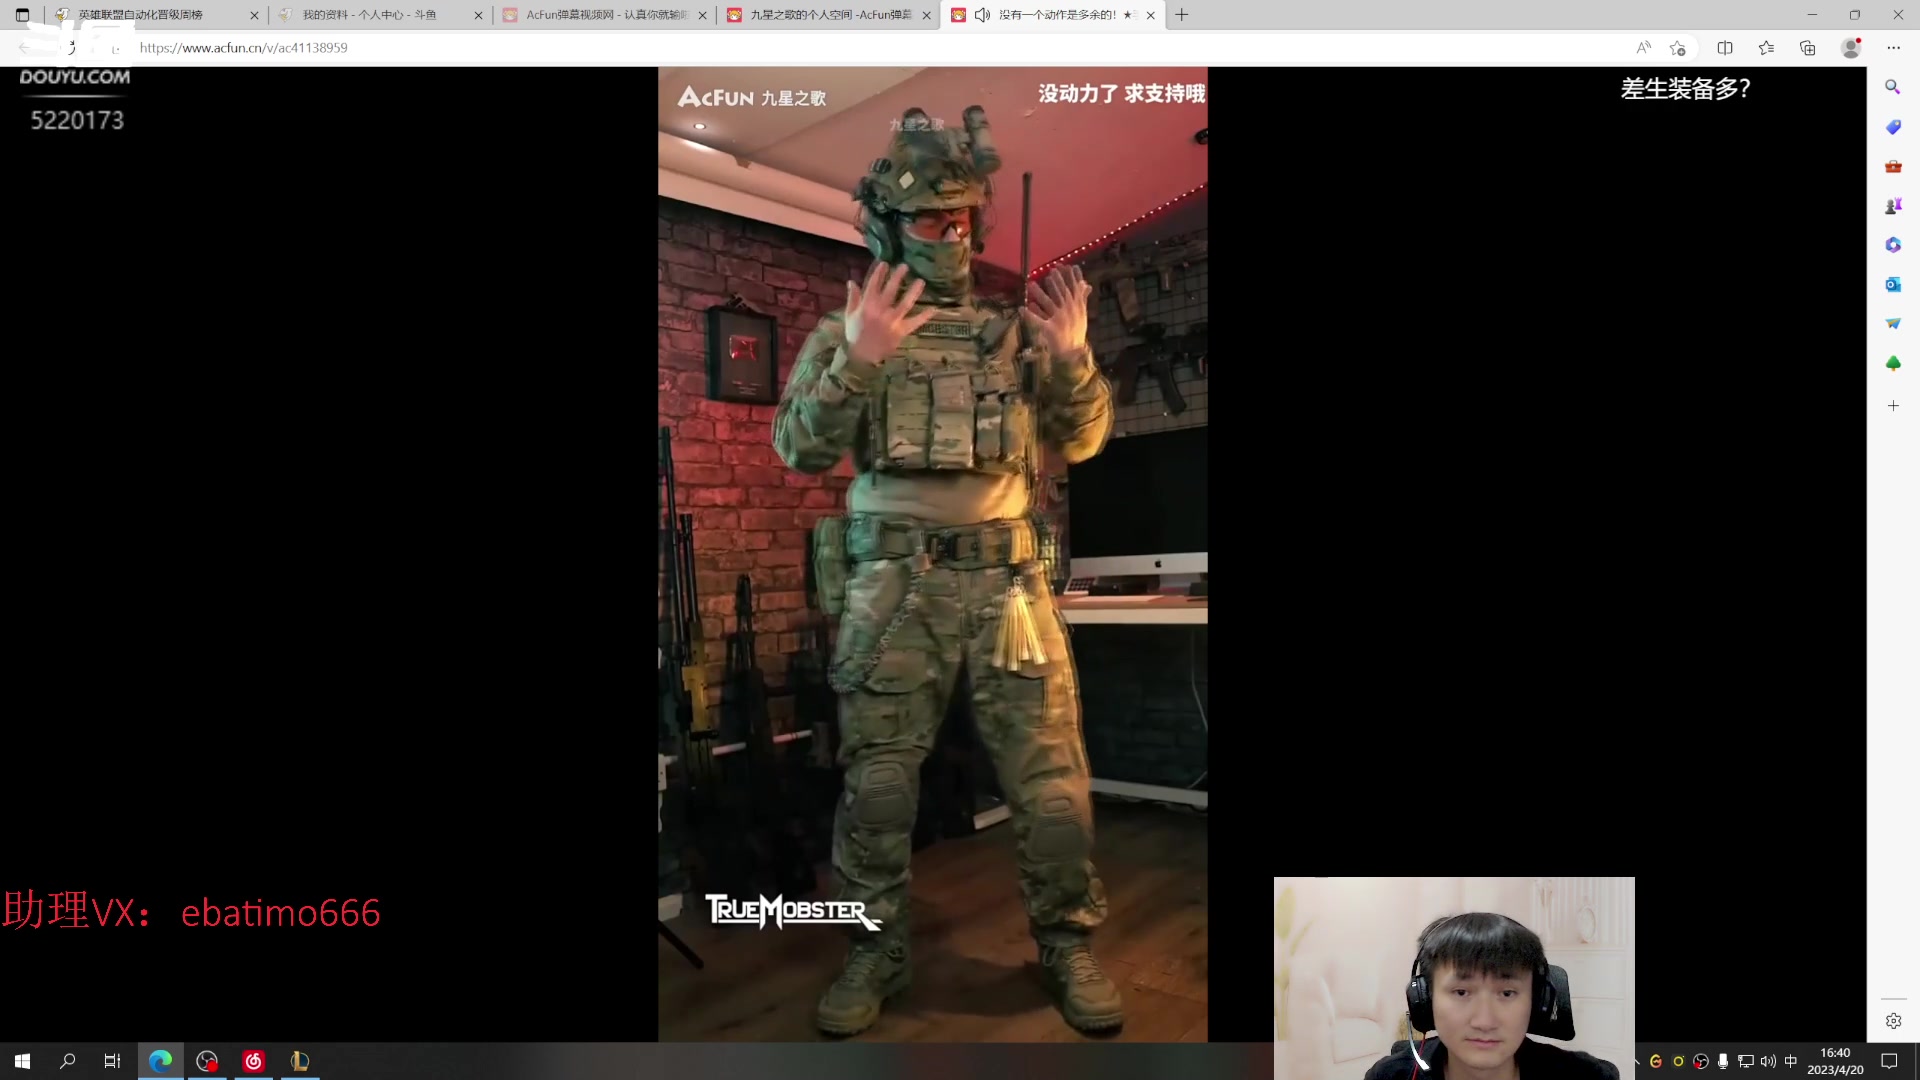The height and width of the screenshot is (1080, 1920).
Task: Open the Edge sidebar Search icon
Action: 1892,88
